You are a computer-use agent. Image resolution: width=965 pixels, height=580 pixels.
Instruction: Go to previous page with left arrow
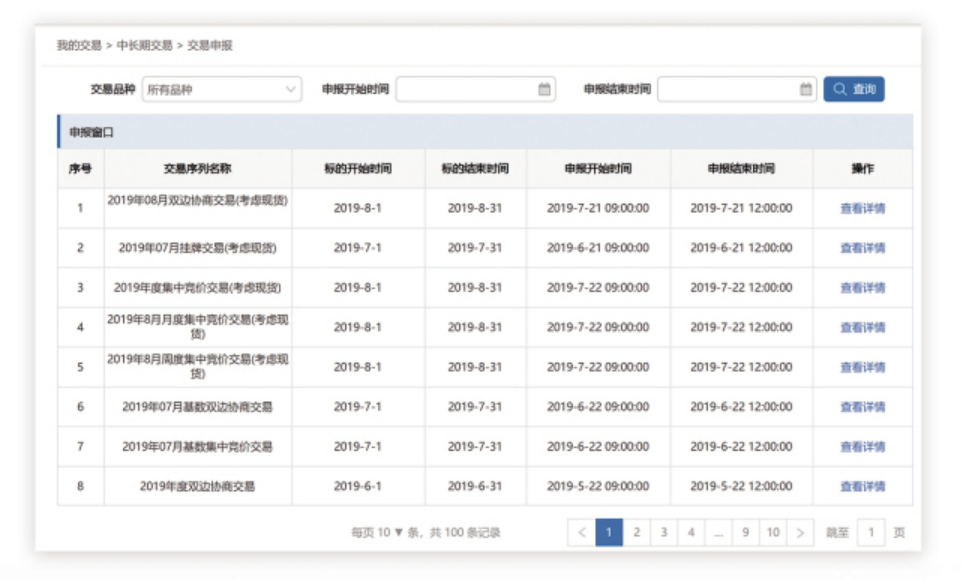coord(582,533)
